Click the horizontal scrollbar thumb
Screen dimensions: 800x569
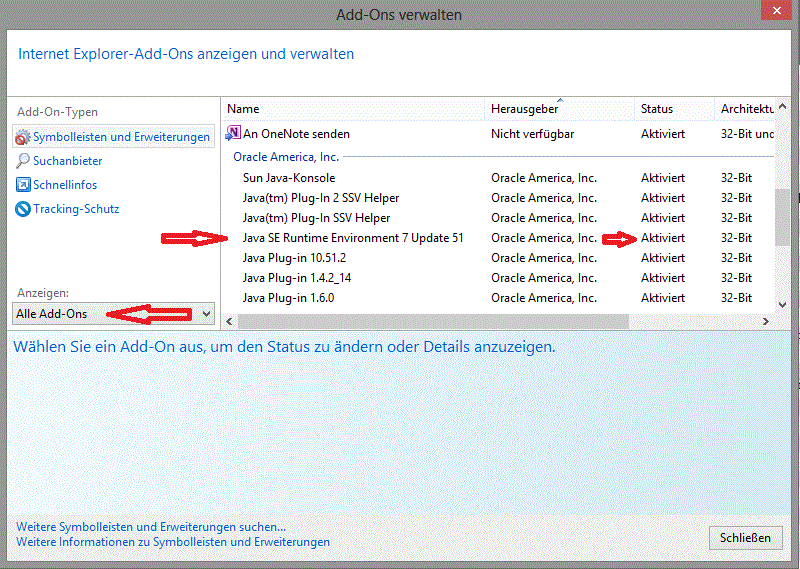[x=433, y=321]
